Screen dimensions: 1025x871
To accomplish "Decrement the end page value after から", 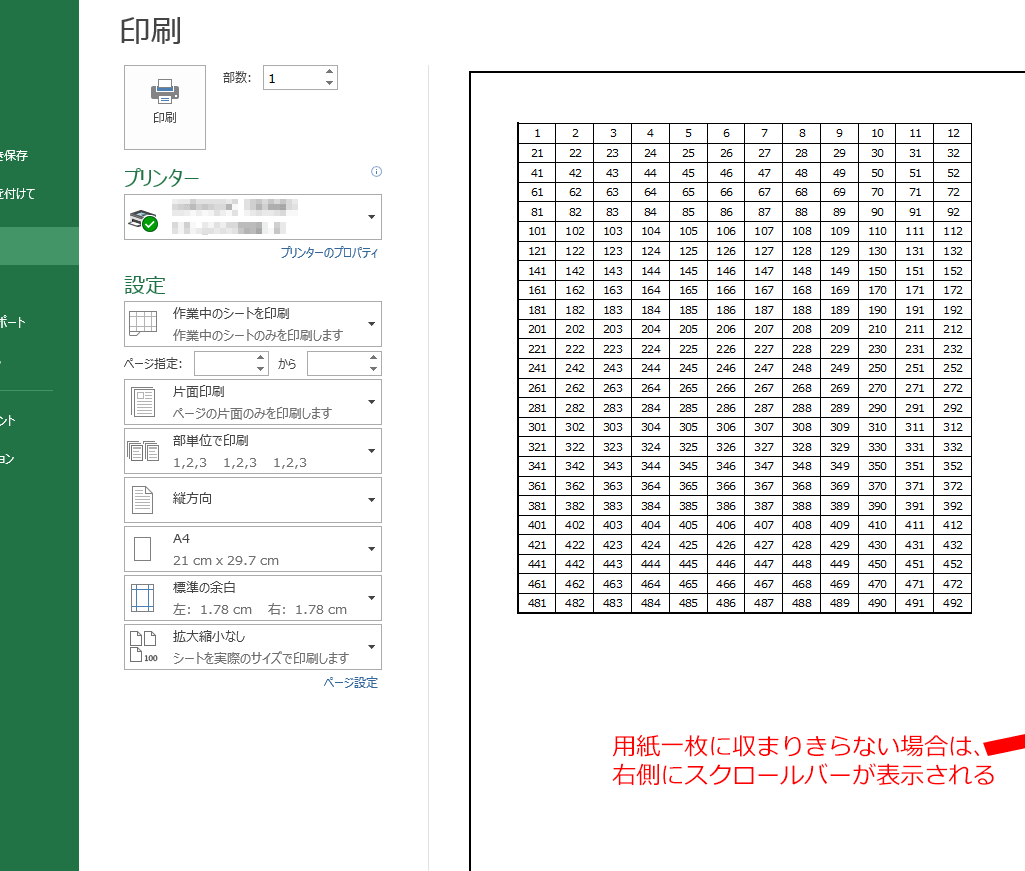I will 373,369.
